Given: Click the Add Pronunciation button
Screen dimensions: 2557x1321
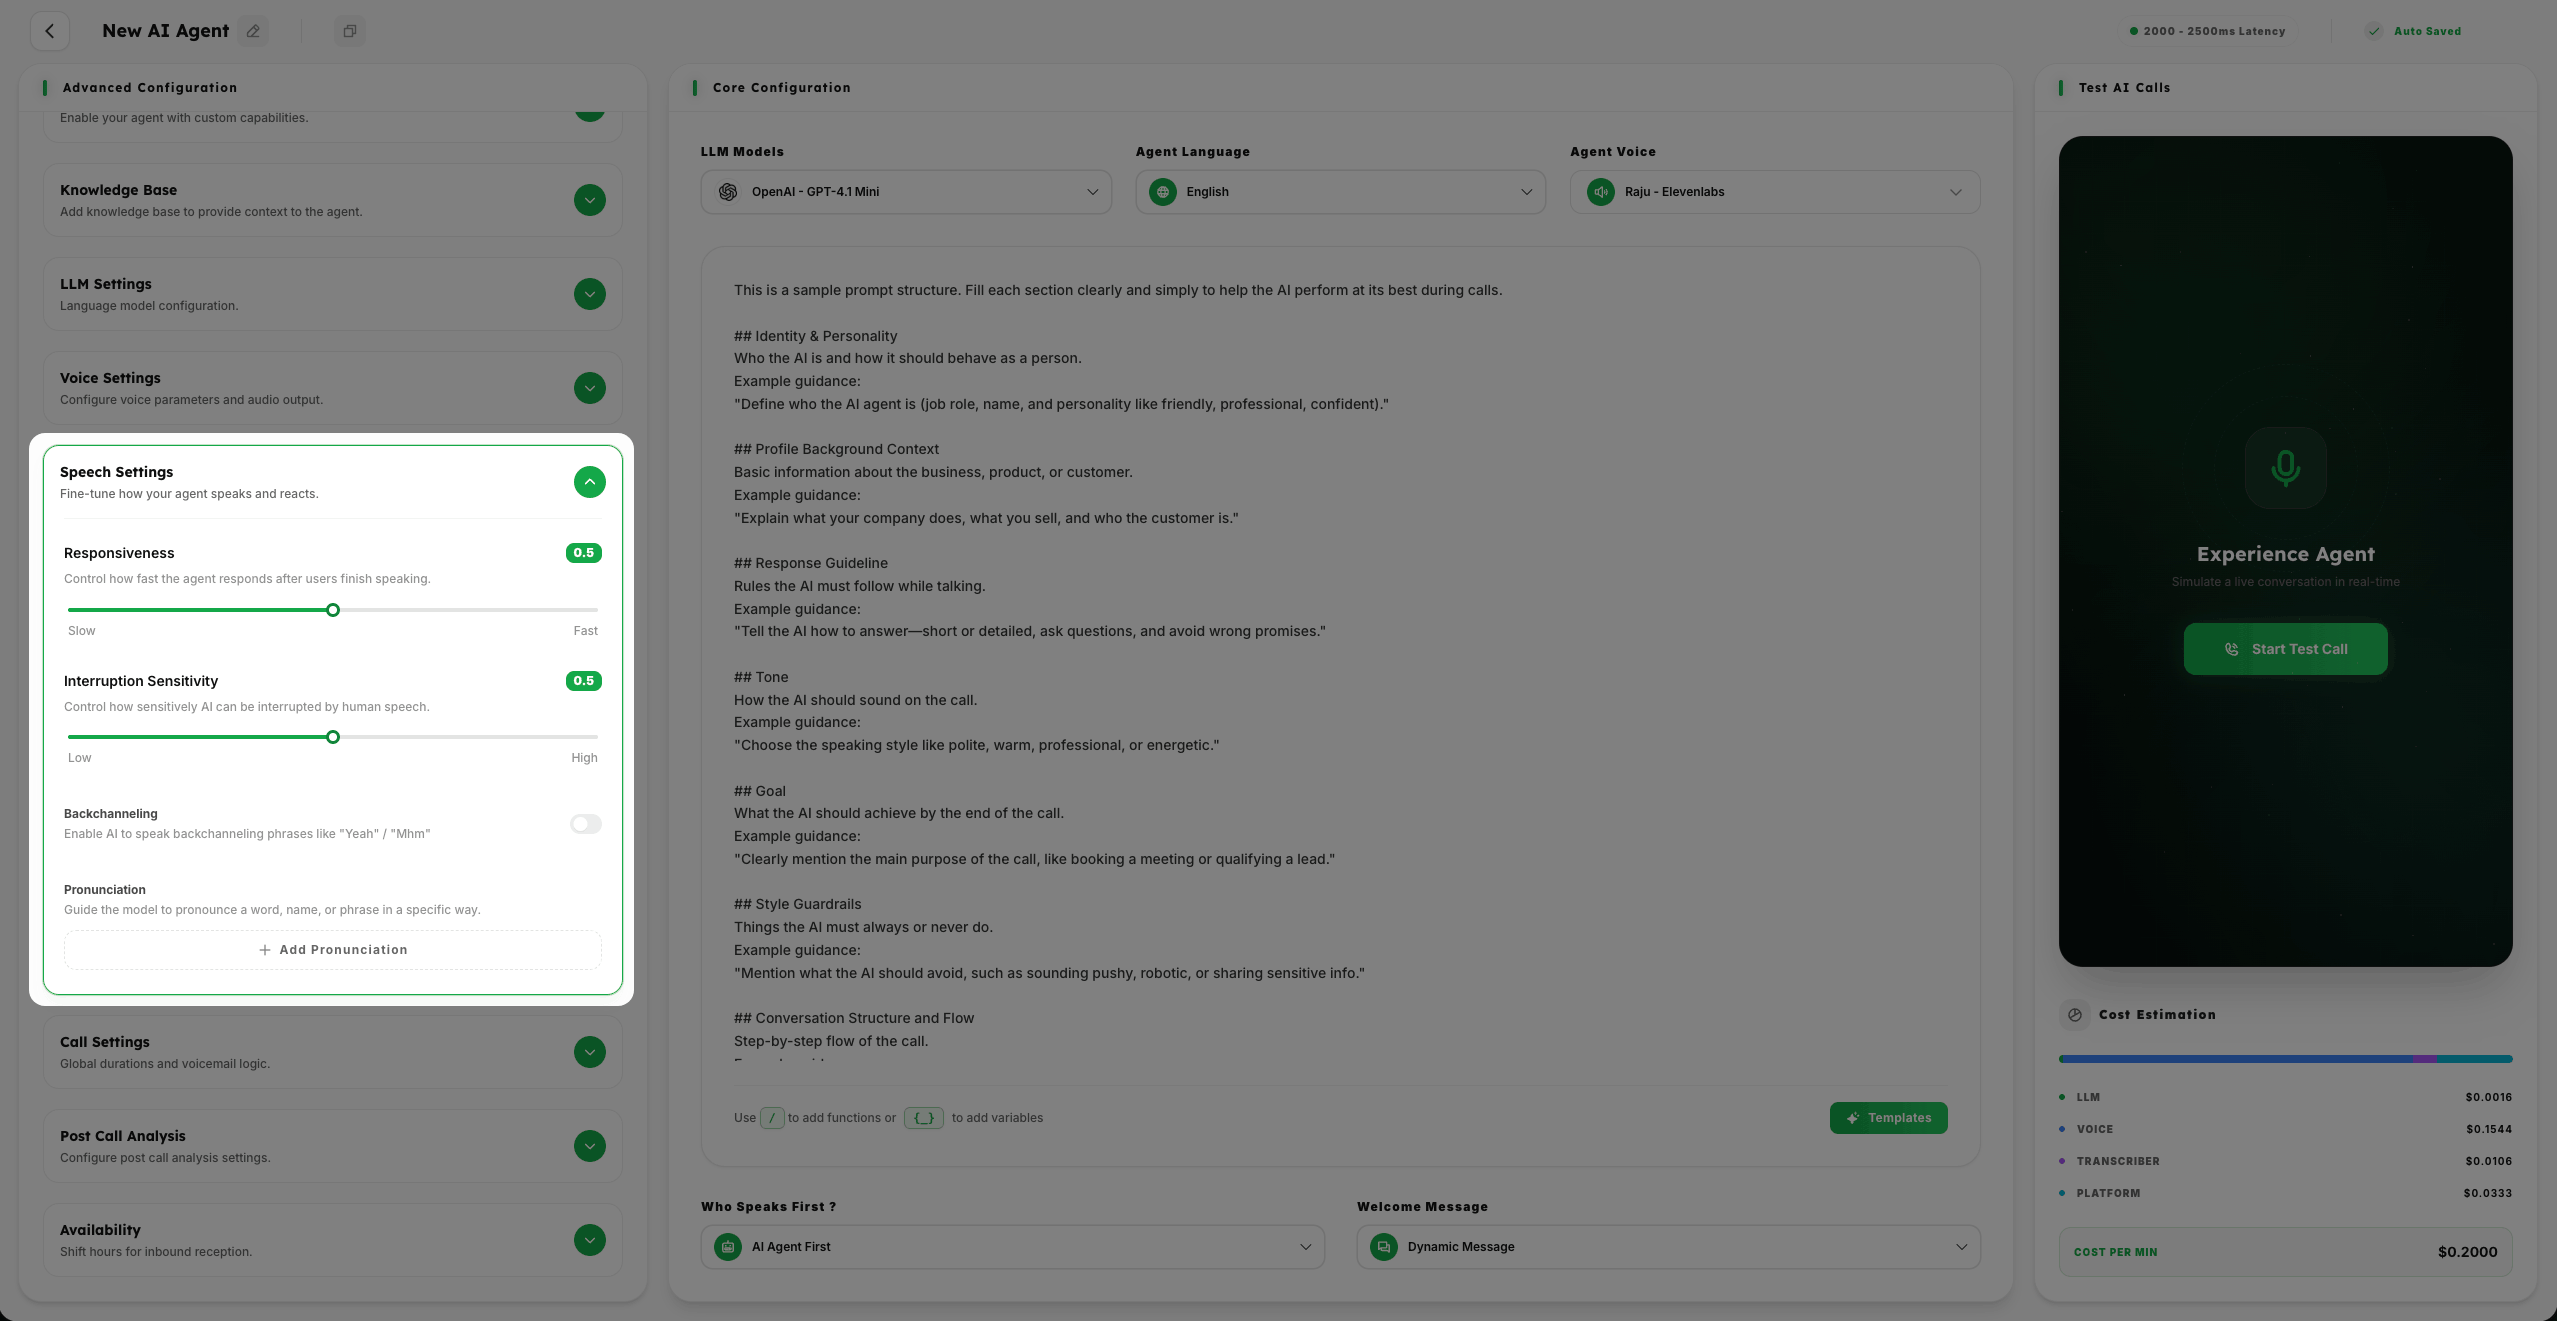Looking at the screenshot, I should [333, 950].
